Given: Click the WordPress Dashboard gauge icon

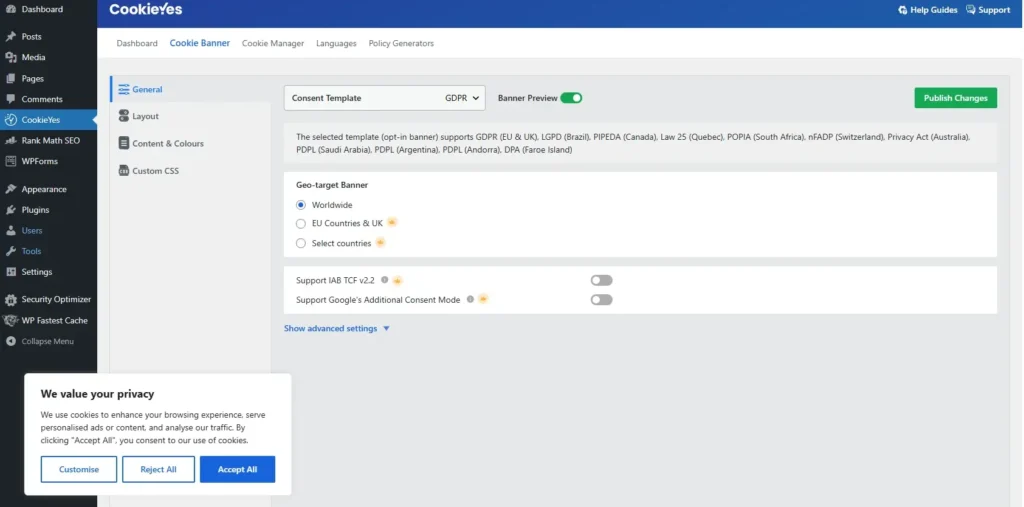Looking at the screenshot, I should 10,9.
